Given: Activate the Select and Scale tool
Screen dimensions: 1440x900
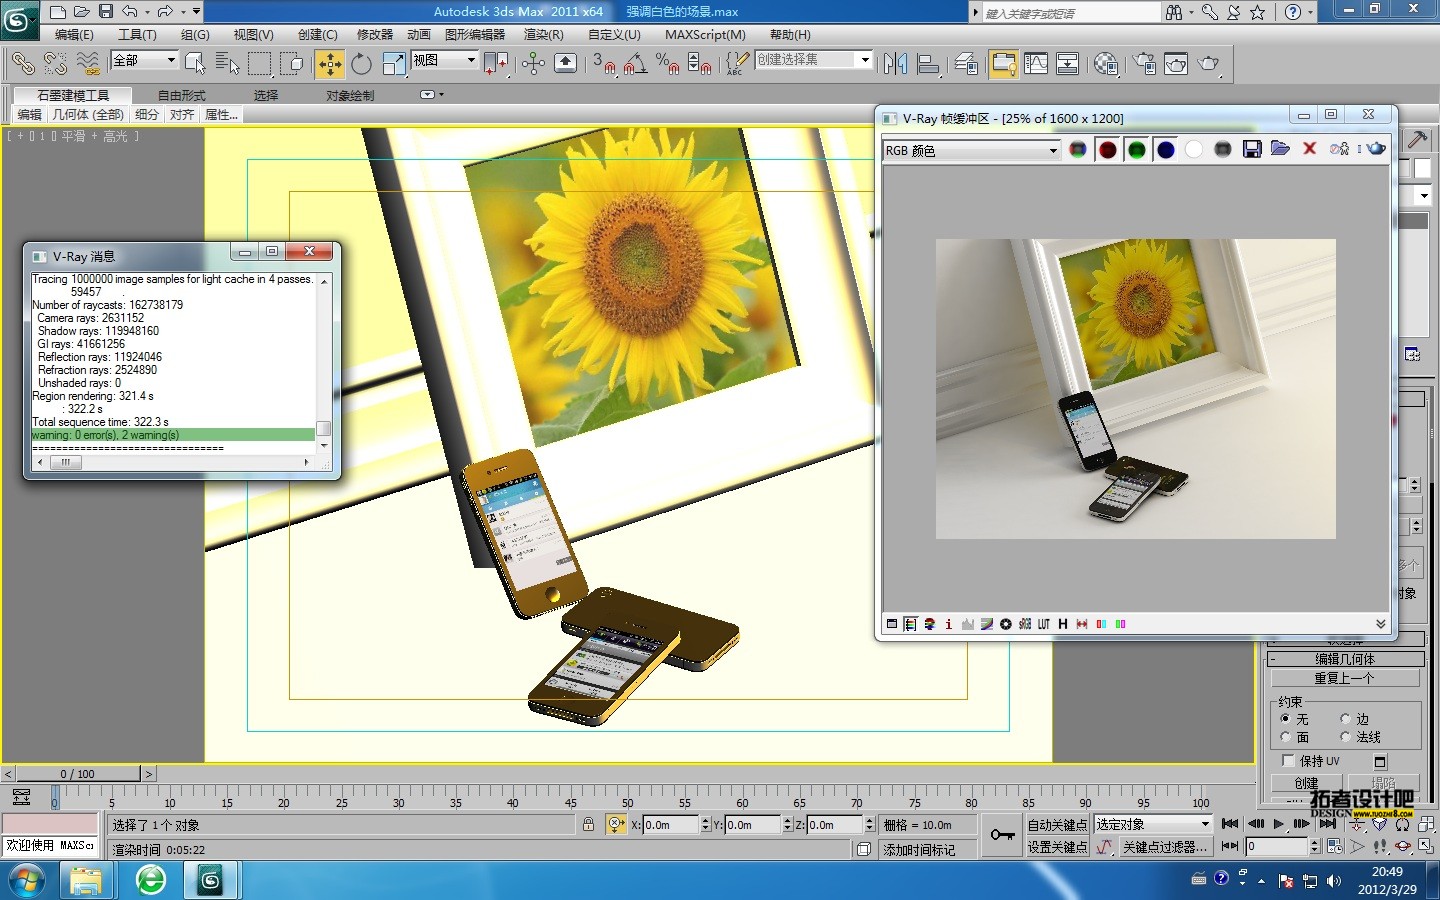Looking at the screenshot, I should pyautogui.click(x=394, y=64).
